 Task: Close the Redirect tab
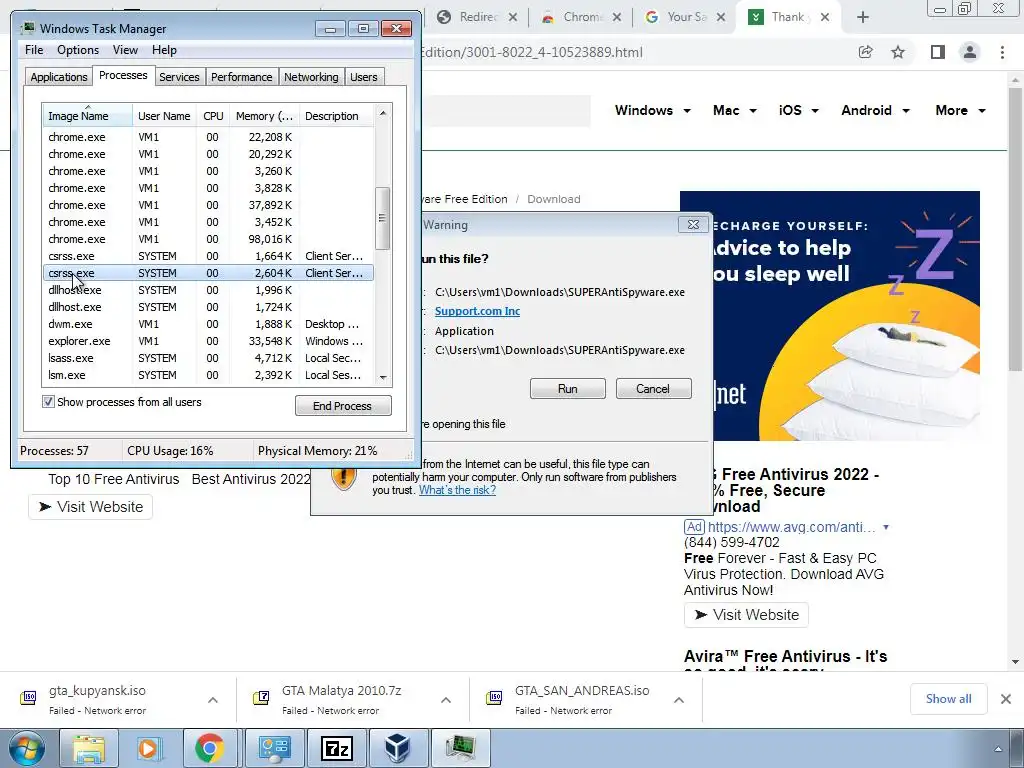[x=513, y=17]
